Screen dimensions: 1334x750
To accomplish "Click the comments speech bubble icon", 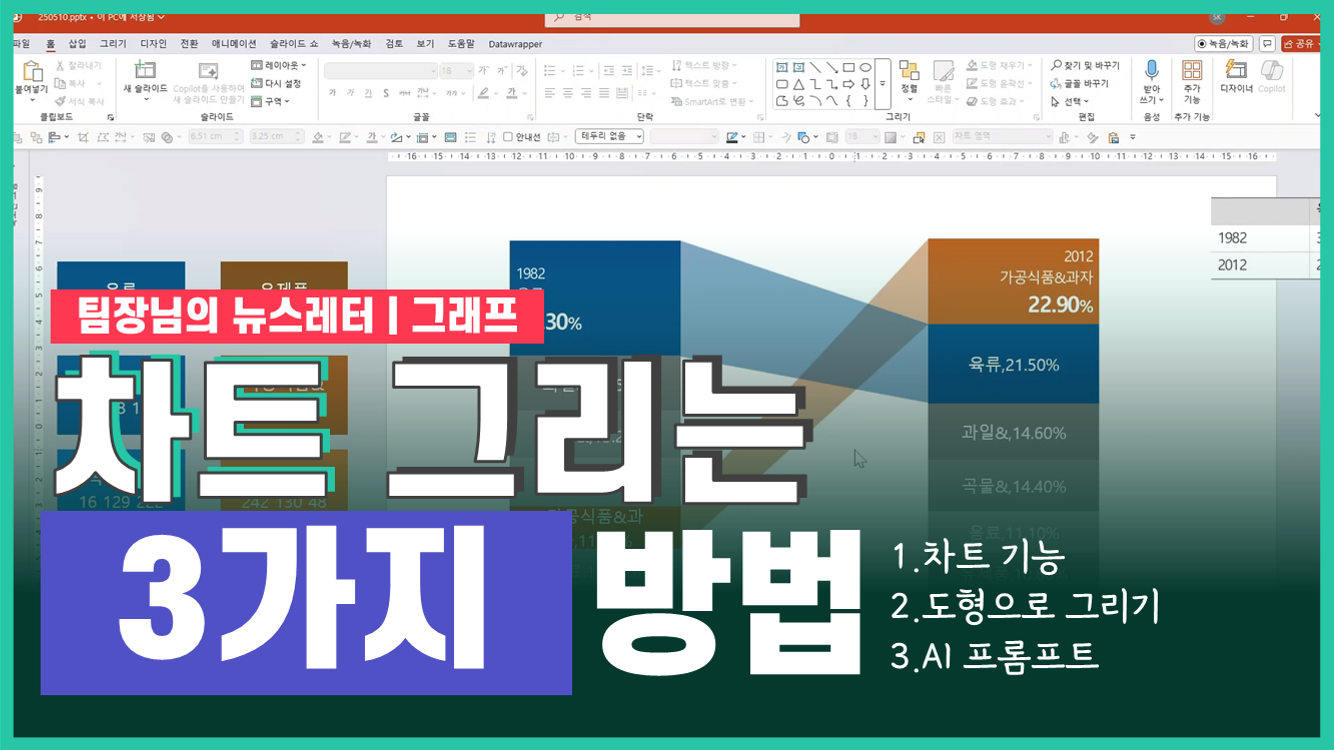I will 1267,44.
